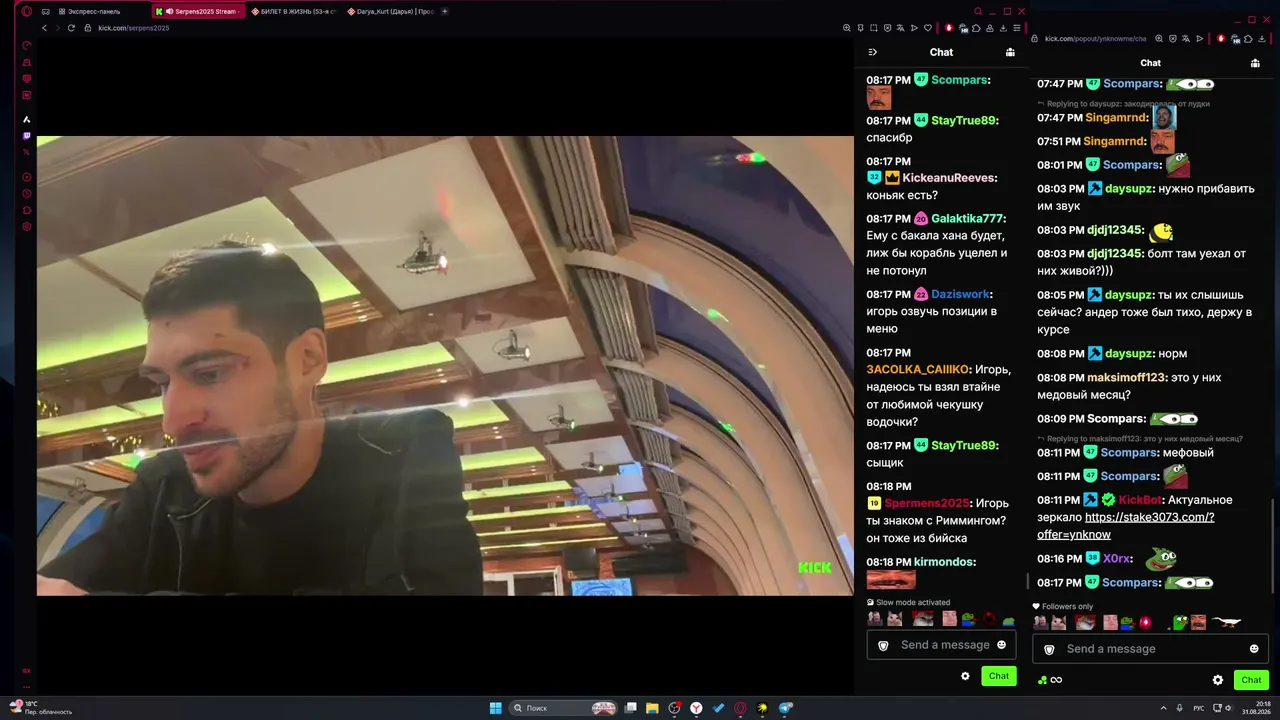Image resolution: width=1280 pixels, height=720 pixels.
Task: Open the chat users list icon in main window
Action: [x=1010, y=52]
